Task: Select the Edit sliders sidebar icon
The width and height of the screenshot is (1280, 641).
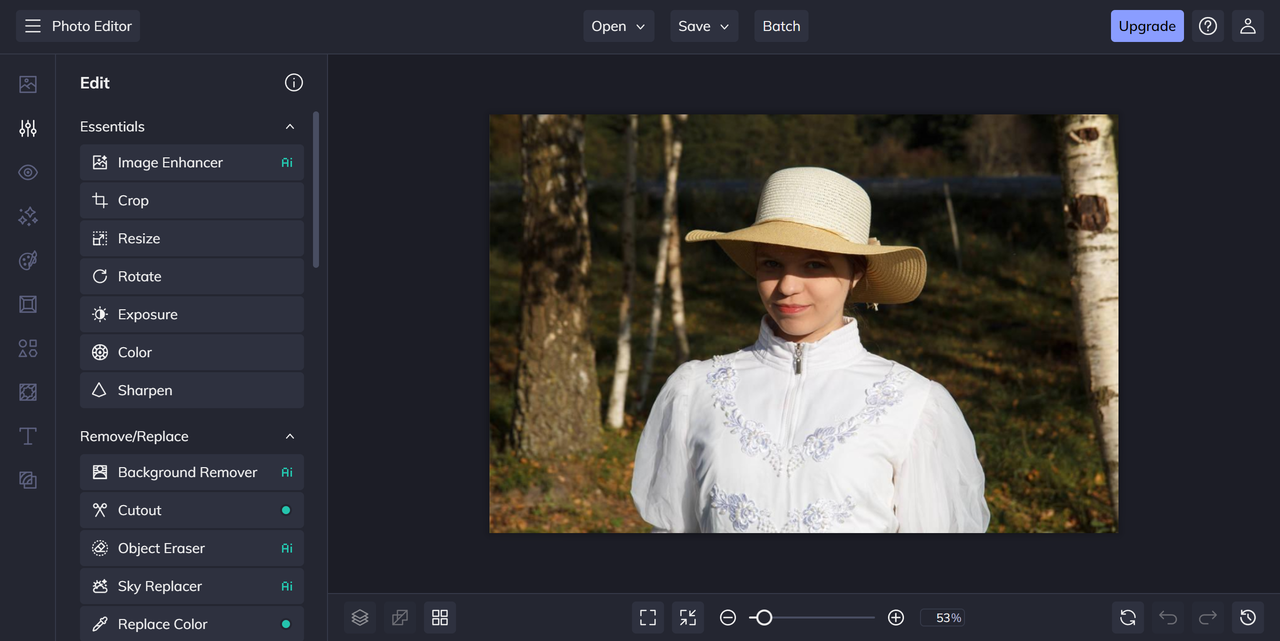Action: [x=28, y=128]
